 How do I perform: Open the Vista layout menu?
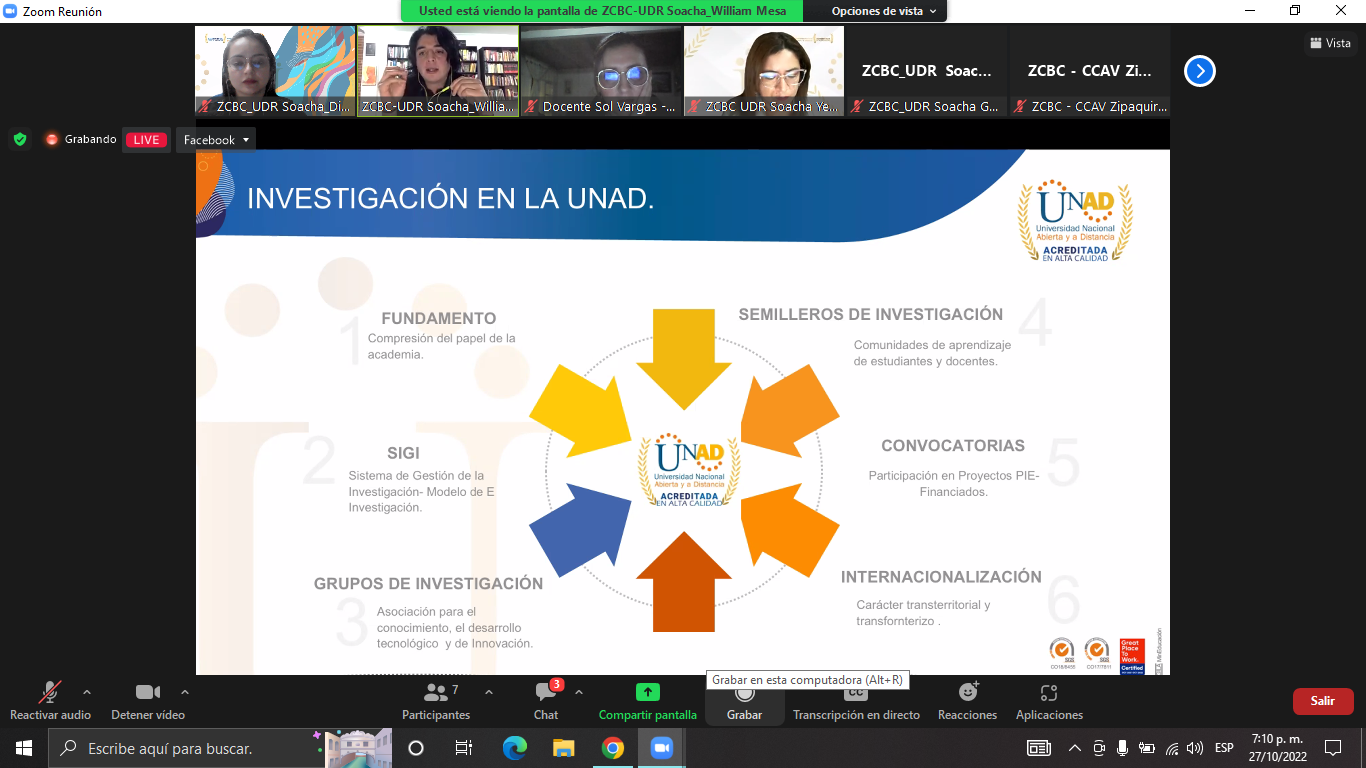(x=1330, y=43)
